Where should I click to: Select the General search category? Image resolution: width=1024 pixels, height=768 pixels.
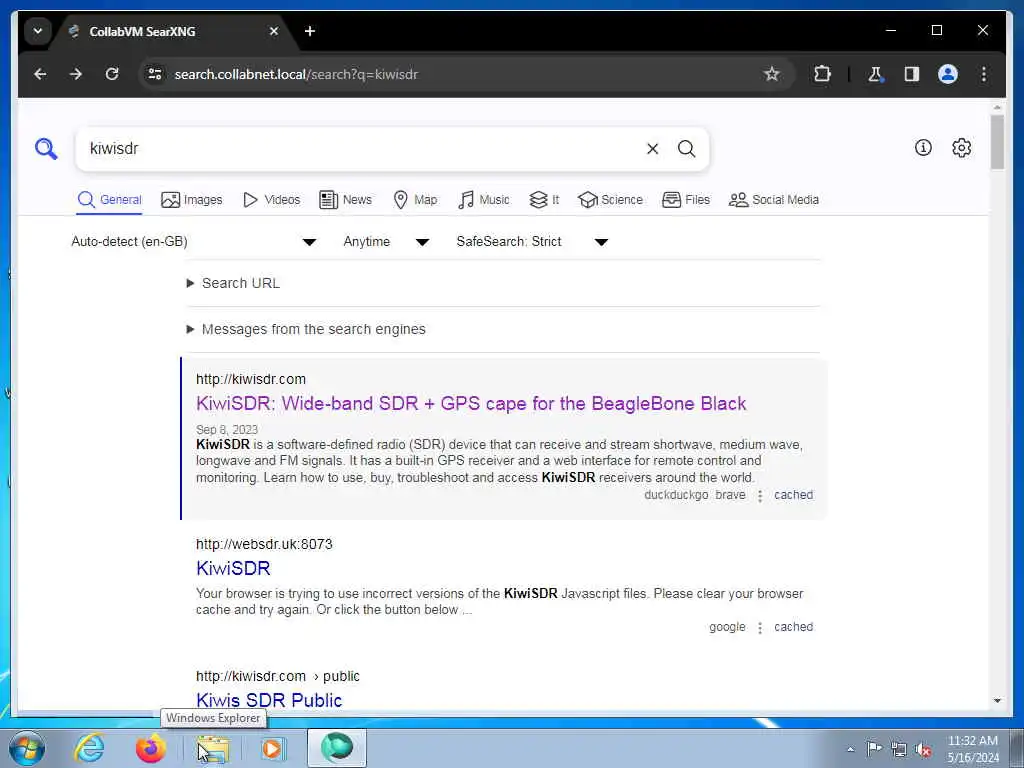109,200
